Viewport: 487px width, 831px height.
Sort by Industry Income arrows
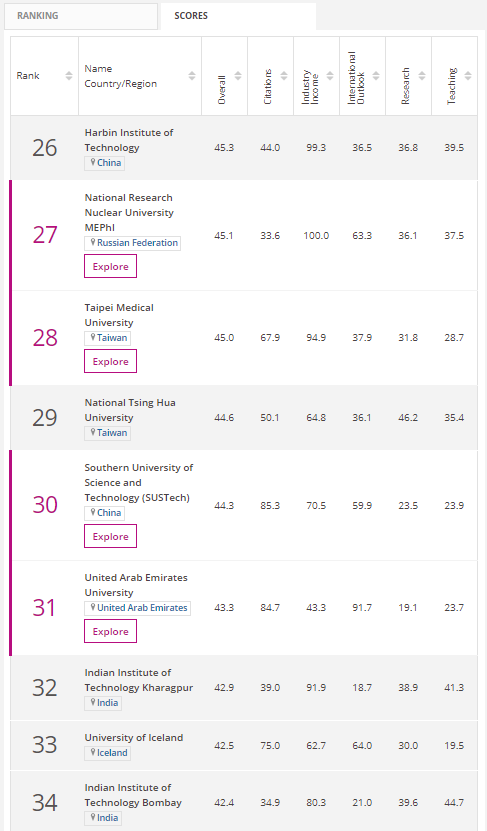coord(330,76)
